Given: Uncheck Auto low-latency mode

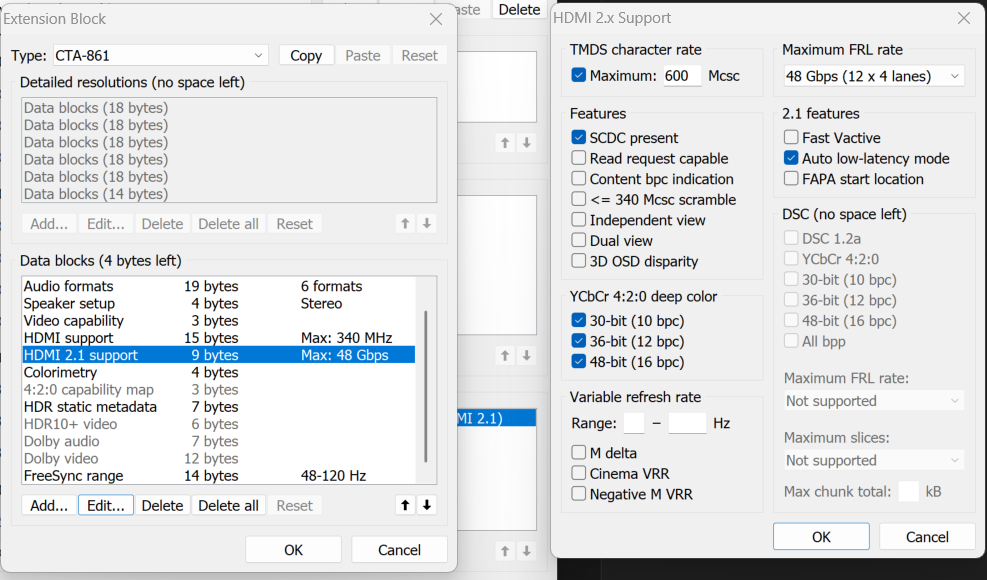Looking at the screenshot, I should point(792,158).
